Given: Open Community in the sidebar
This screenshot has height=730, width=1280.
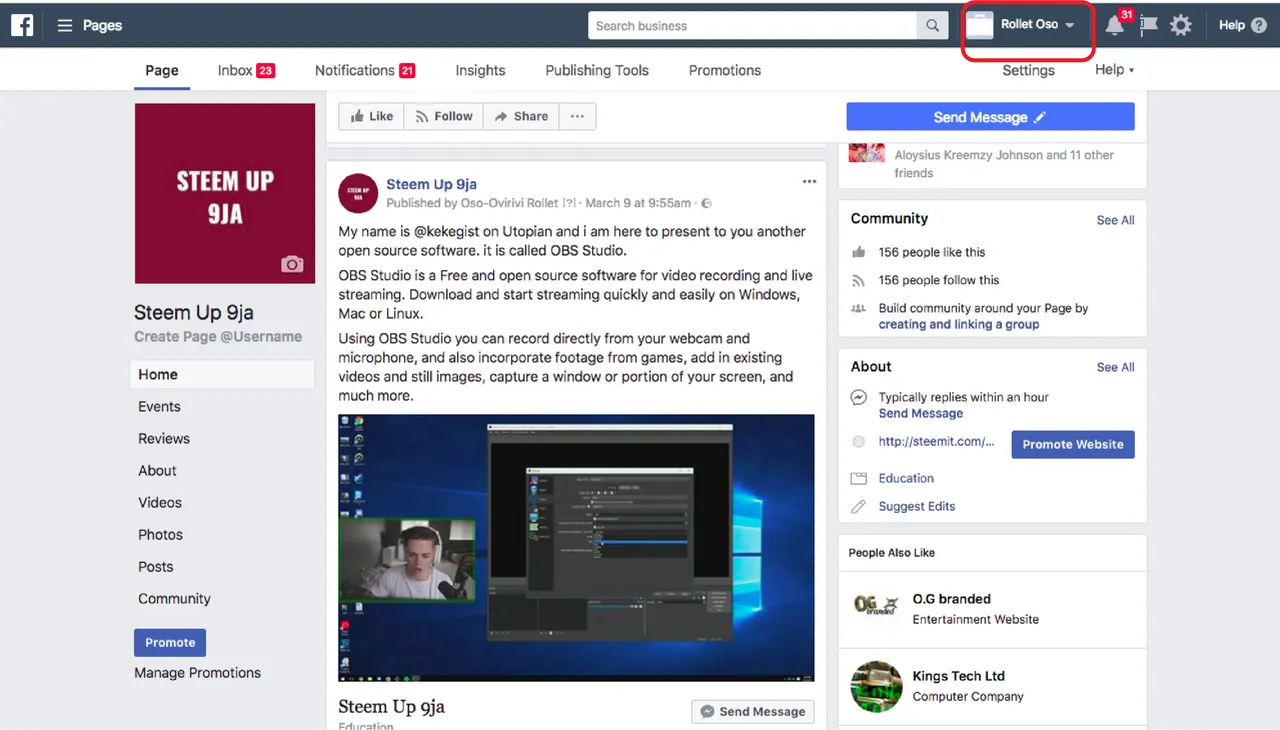Looking at the screenshot, I should 174,599.
